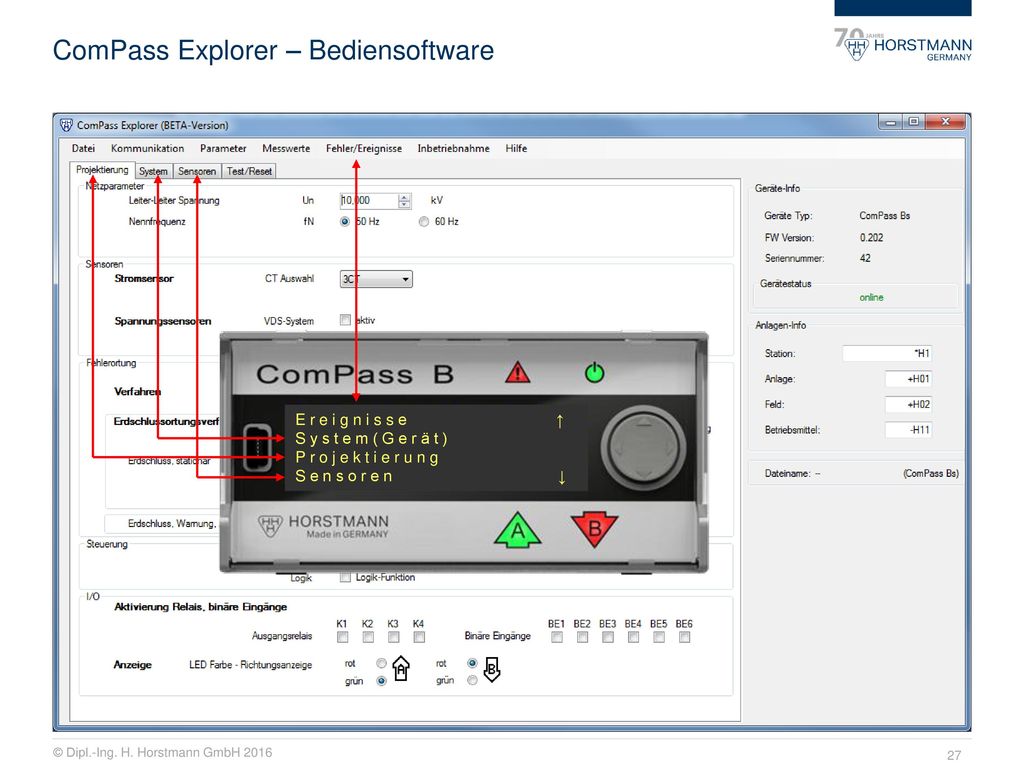Open the Datei menu
Viewport: 1024px width, 768px height.
coord(84,148)
